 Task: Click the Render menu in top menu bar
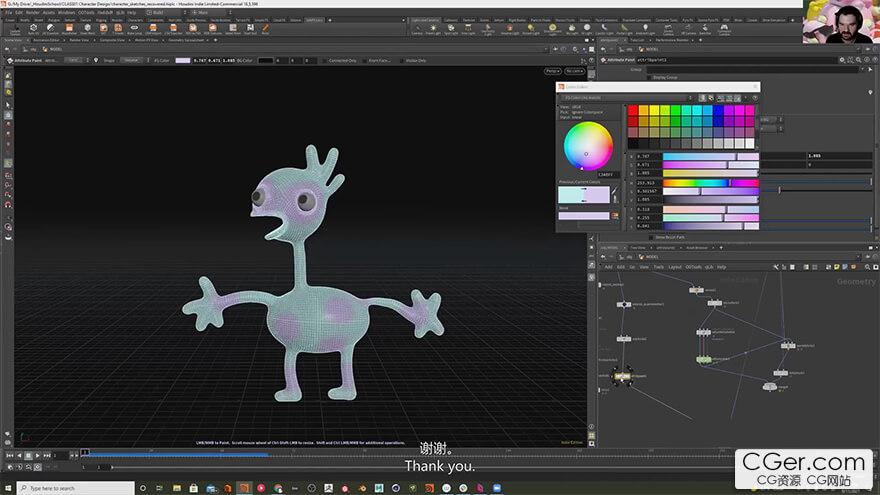[32, 12]
